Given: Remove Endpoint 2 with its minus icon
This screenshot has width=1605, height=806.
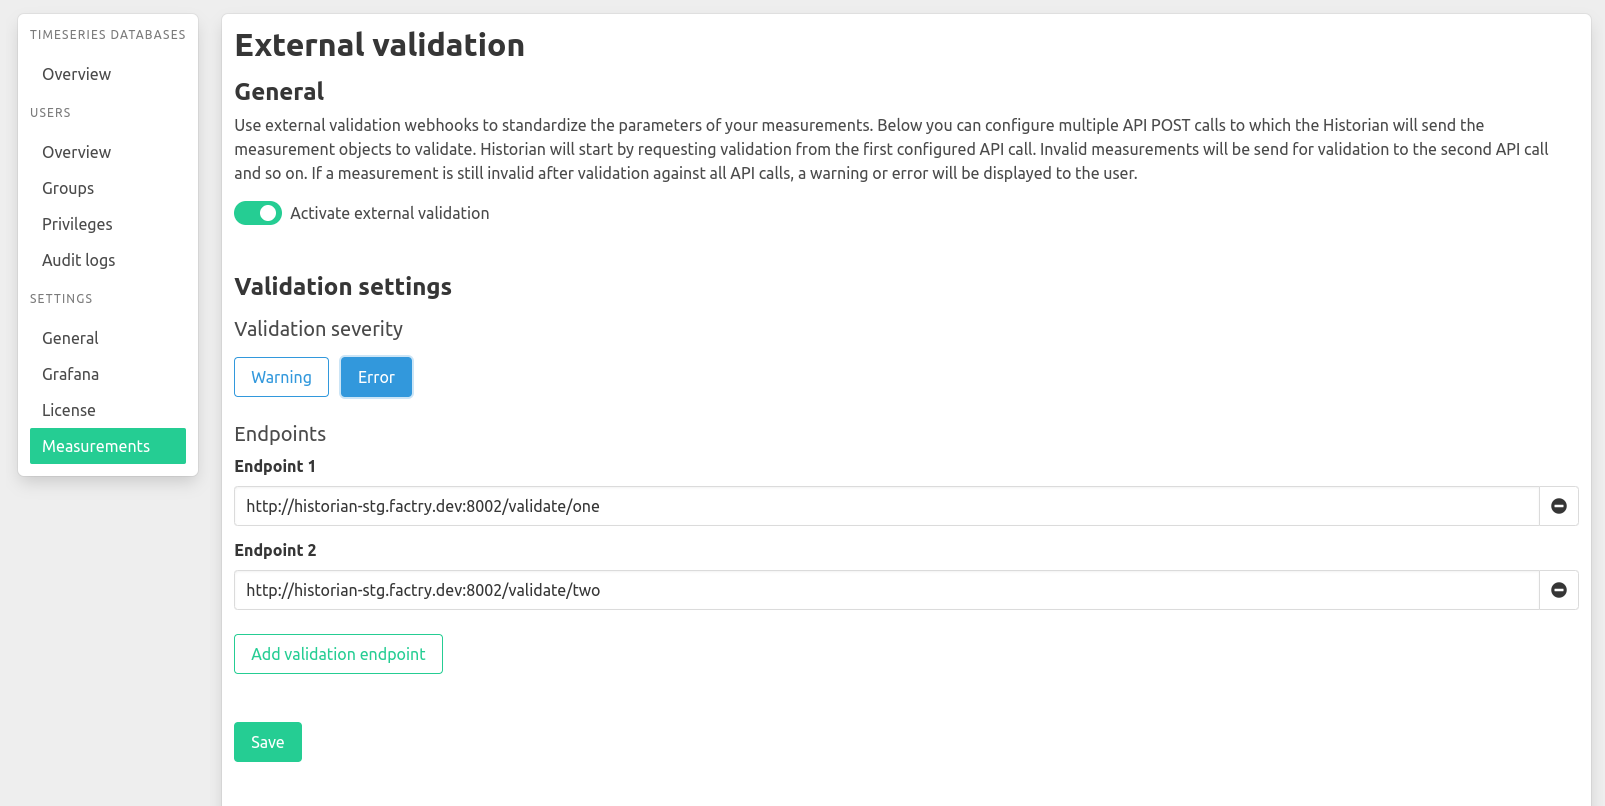Looking at the screenshot, I should click(x=1558, y=590).
